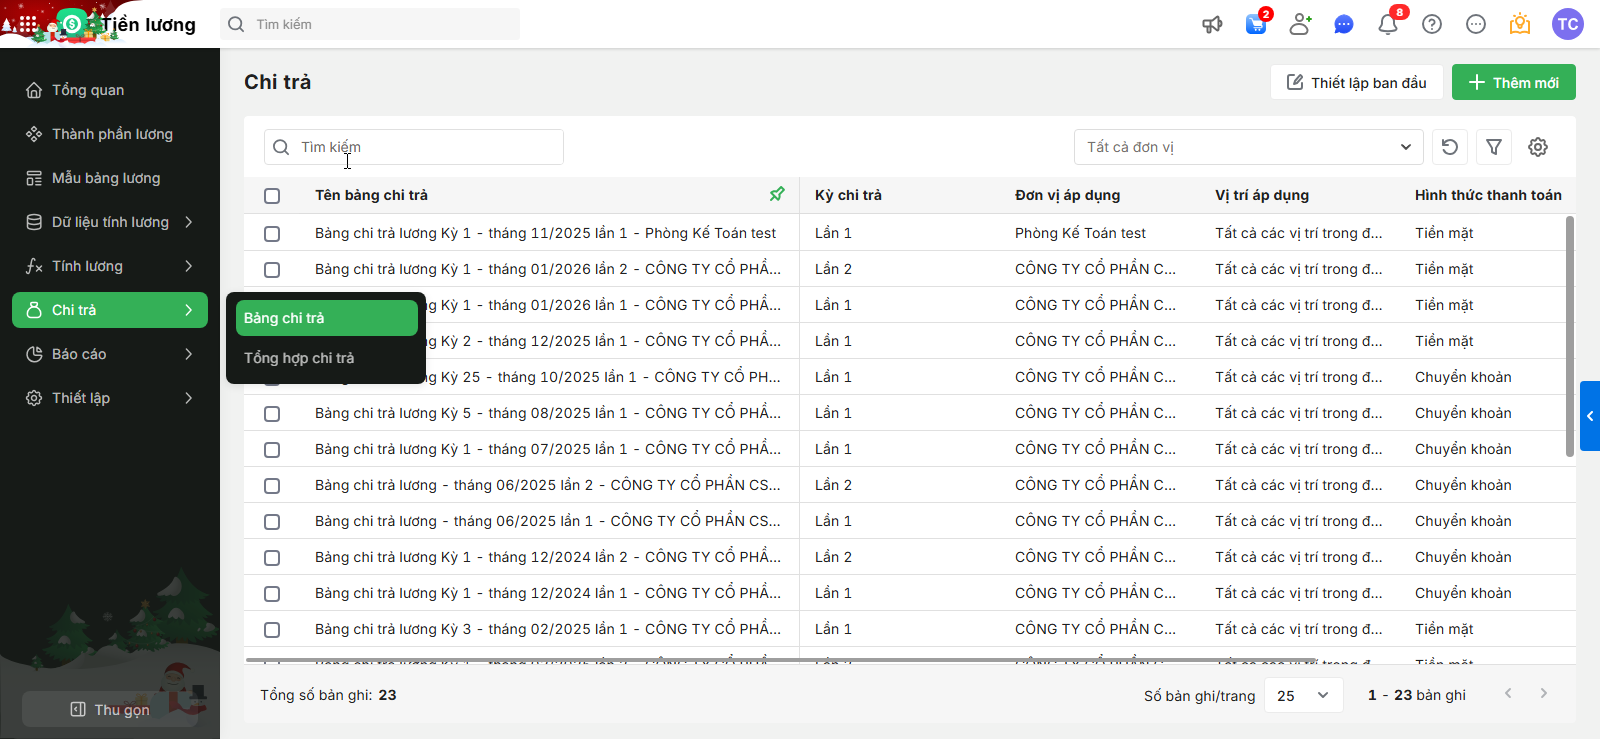Screen dimensions: 1600x739
Task: Click the green salary app logo
Action: click(72, 24)
